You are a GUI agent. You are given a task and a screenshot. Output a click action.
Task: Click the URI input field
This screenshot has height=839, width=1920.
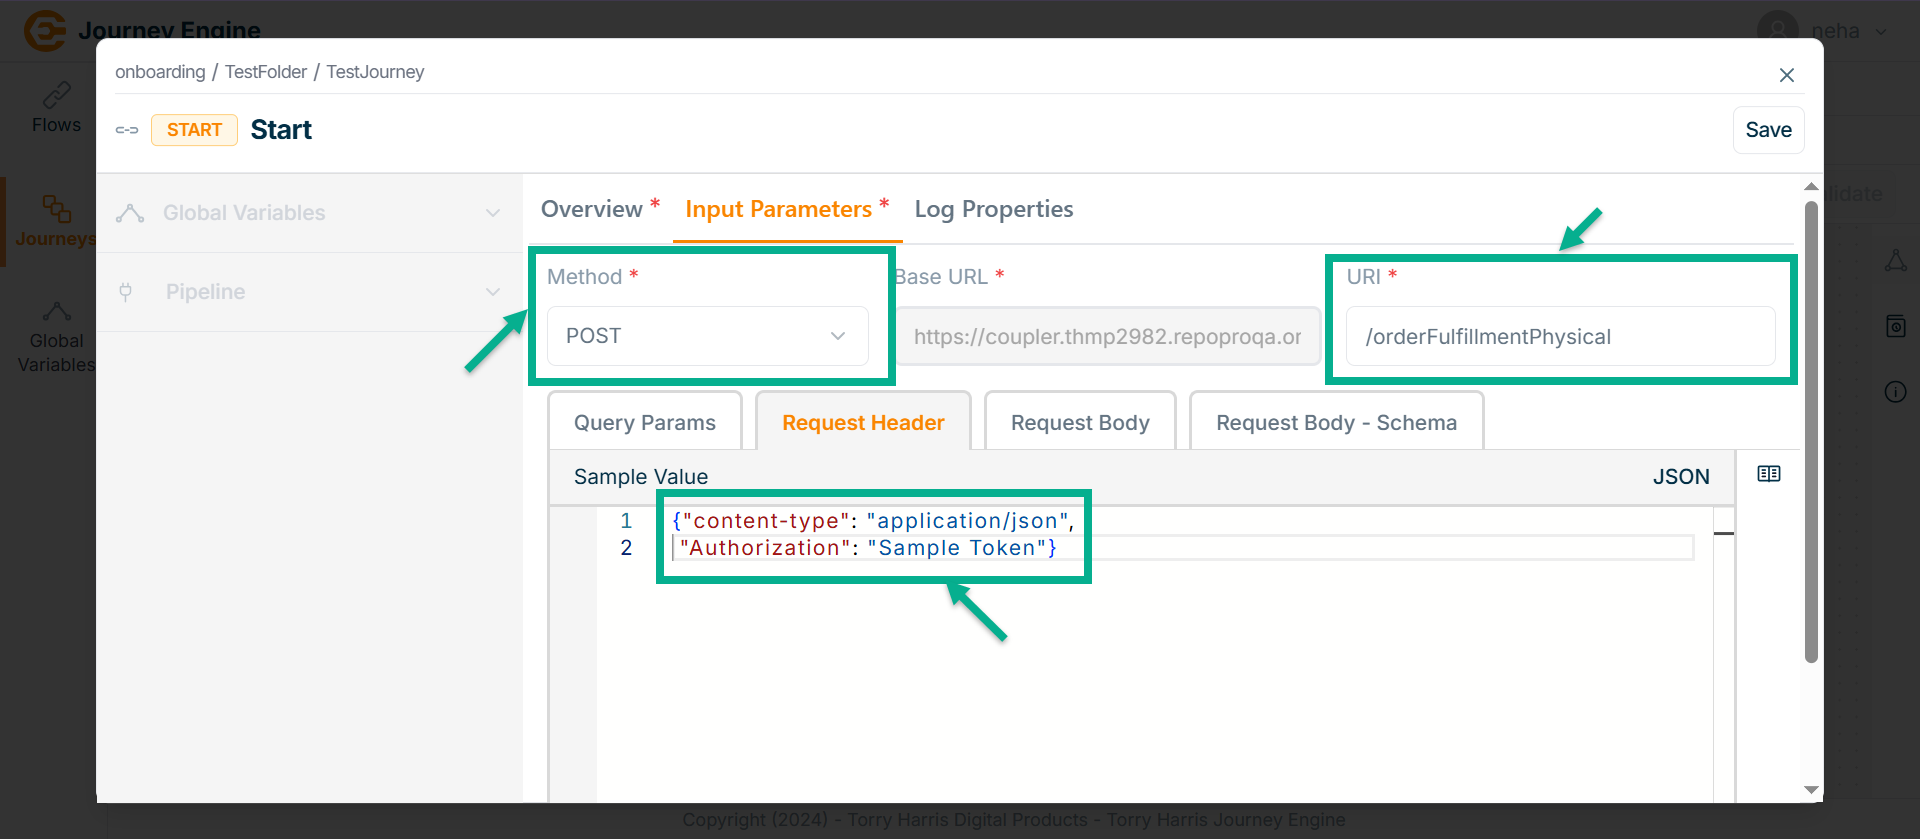point(1560,337)
